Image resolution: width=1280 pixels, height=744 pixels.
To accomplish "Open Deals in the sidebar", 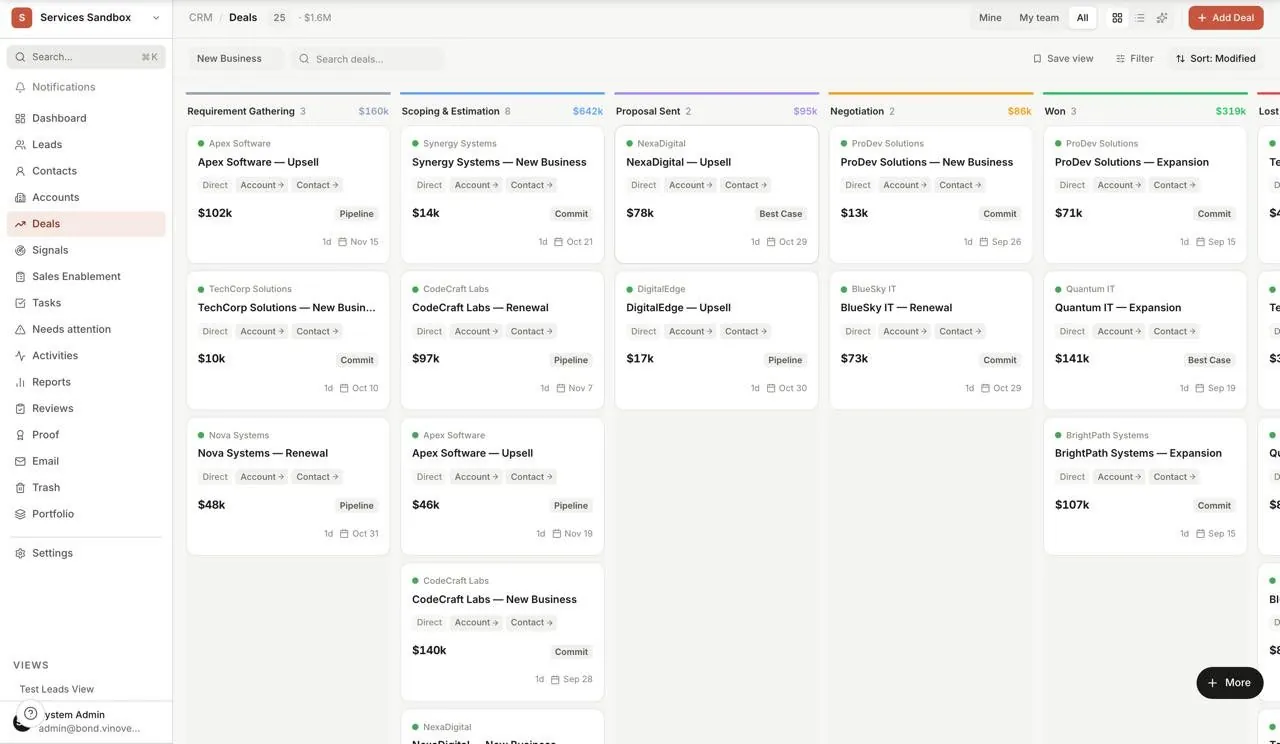I will click(86, 224).
